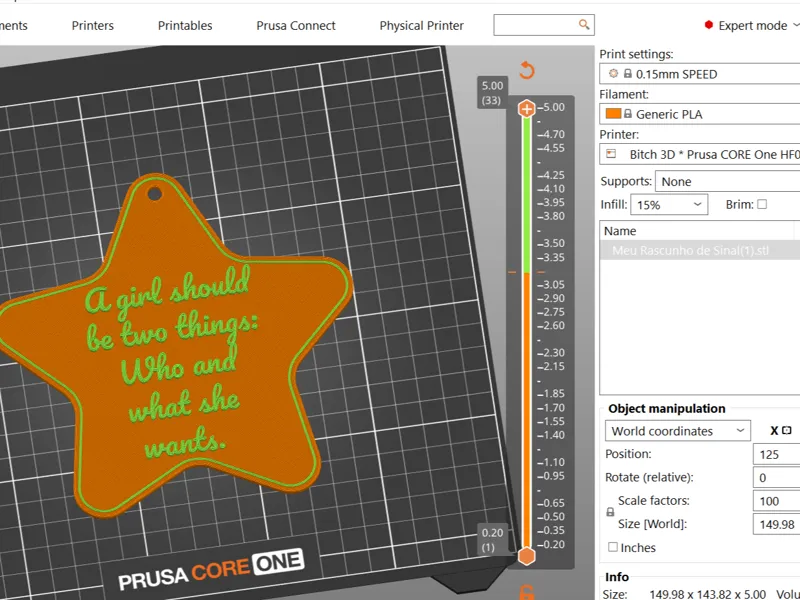800x600 pixels.
Task: Click the Position X value field
Action: pos(777,454)
